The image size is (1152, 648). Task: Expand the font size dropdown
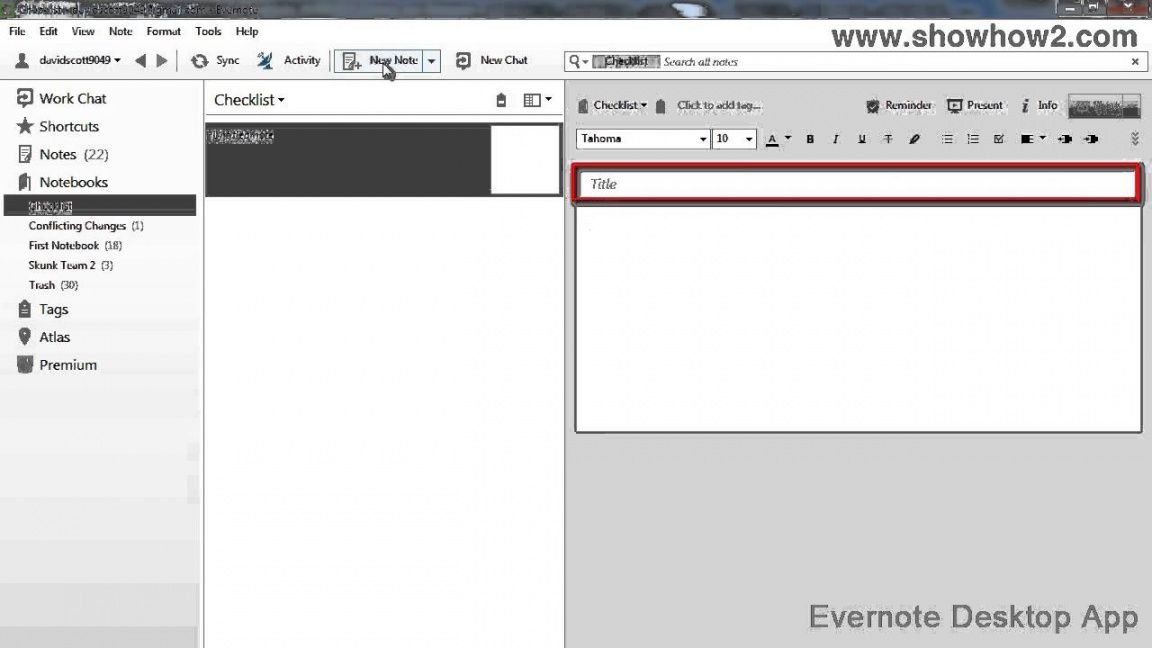click(749, 140)
